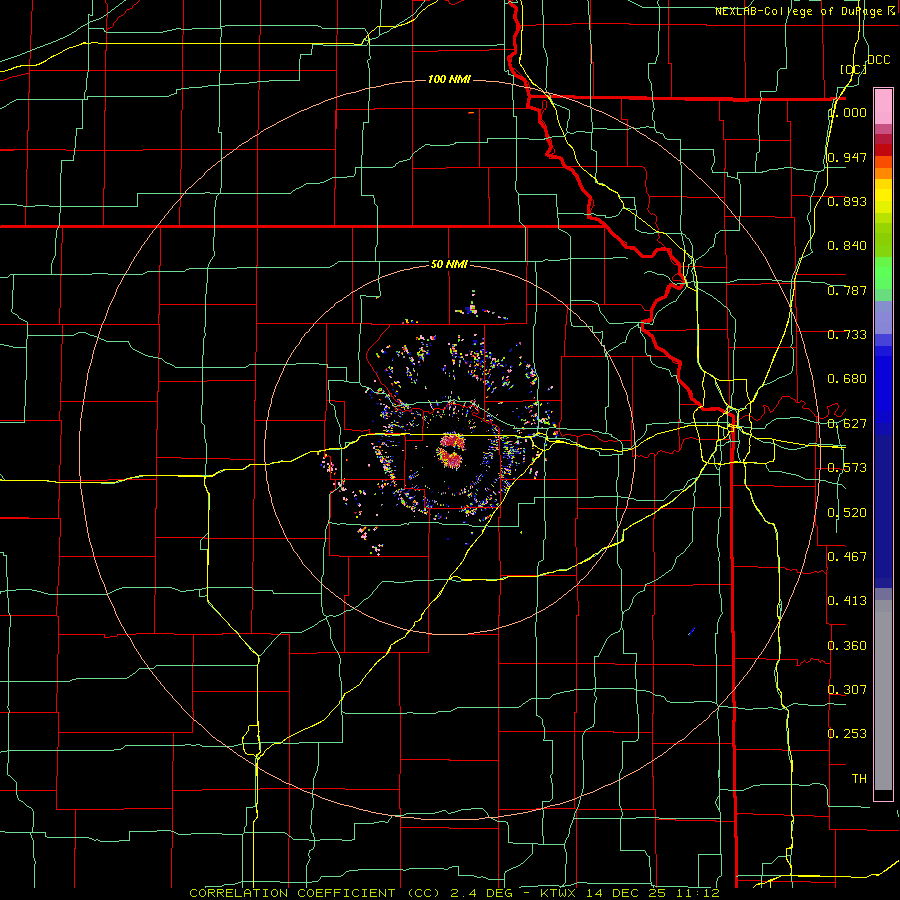Click the DCC label above the legend
The height and width of the screenshot is (900, 900).
pos(878,60)
